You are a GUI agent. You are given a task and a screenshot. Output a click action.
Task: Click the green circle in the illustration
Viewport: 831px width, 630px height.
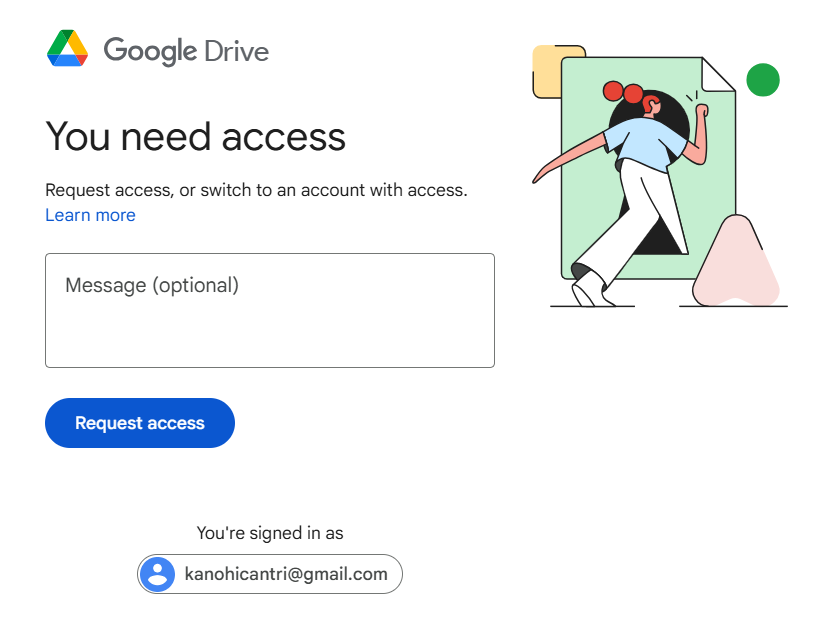(763, 79)
